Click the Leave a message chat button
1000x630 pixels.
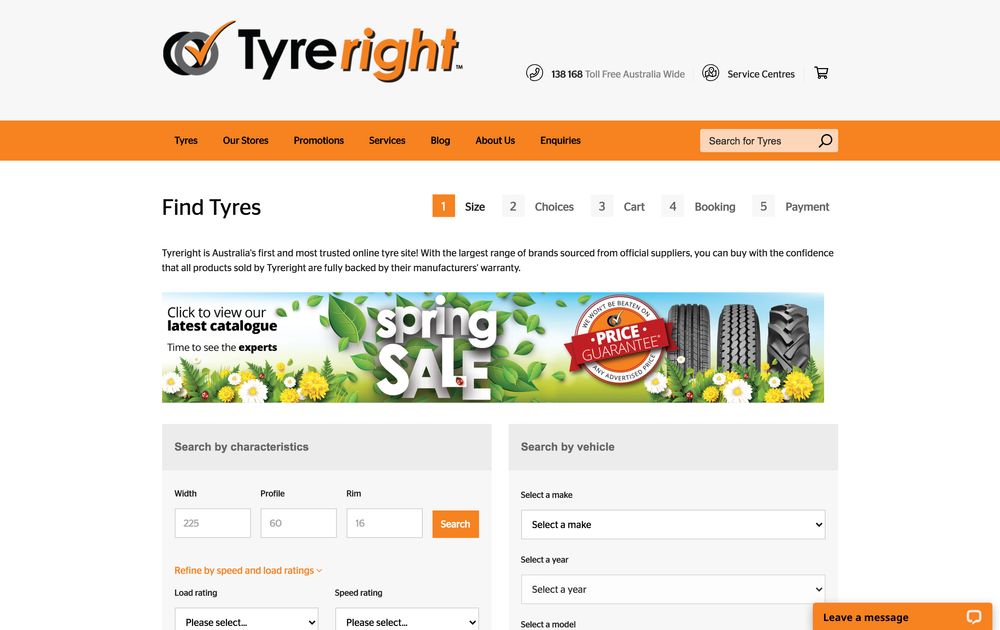[x=902, y=617]
